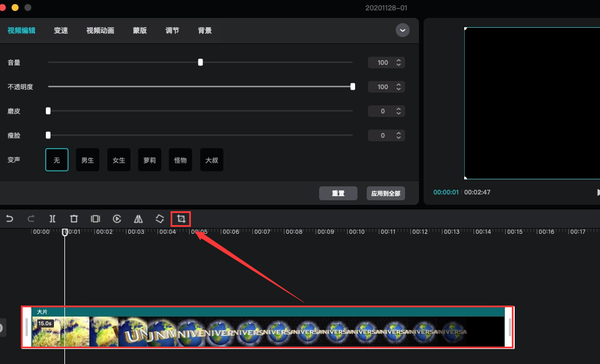Click the 大片 clip title label

(x=42, y=312)
